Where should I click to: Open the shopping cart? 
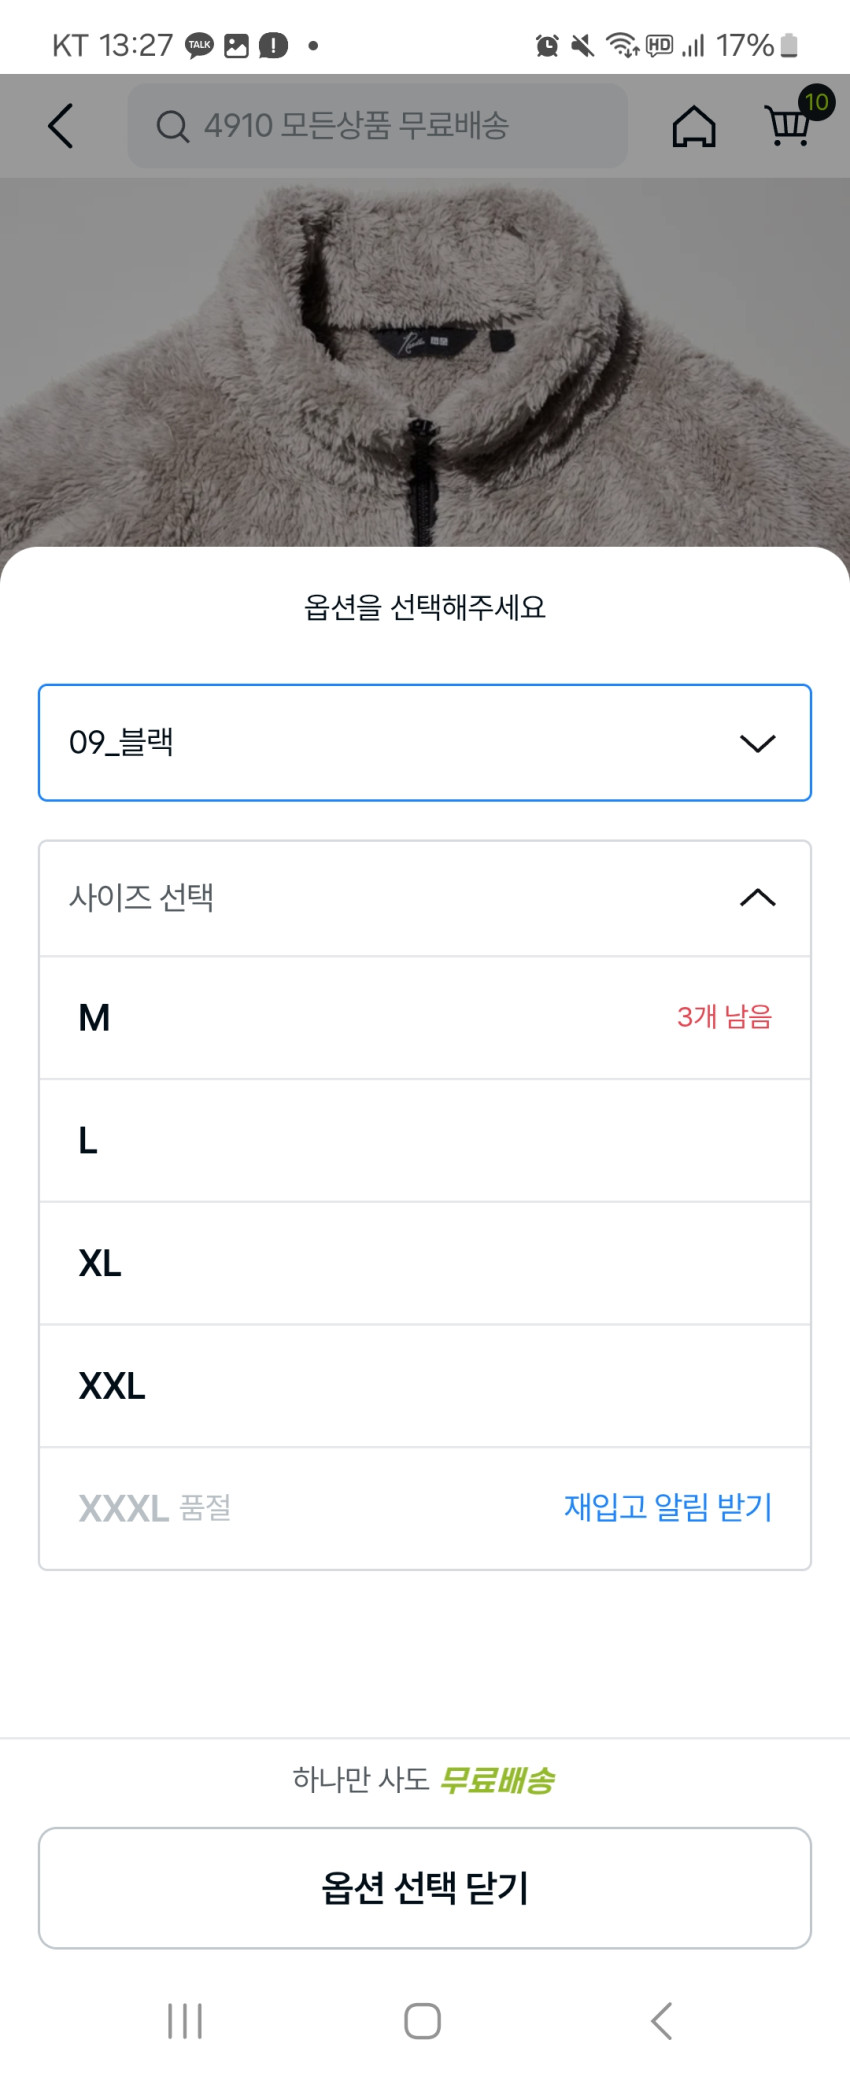click(x=788, y=124)
